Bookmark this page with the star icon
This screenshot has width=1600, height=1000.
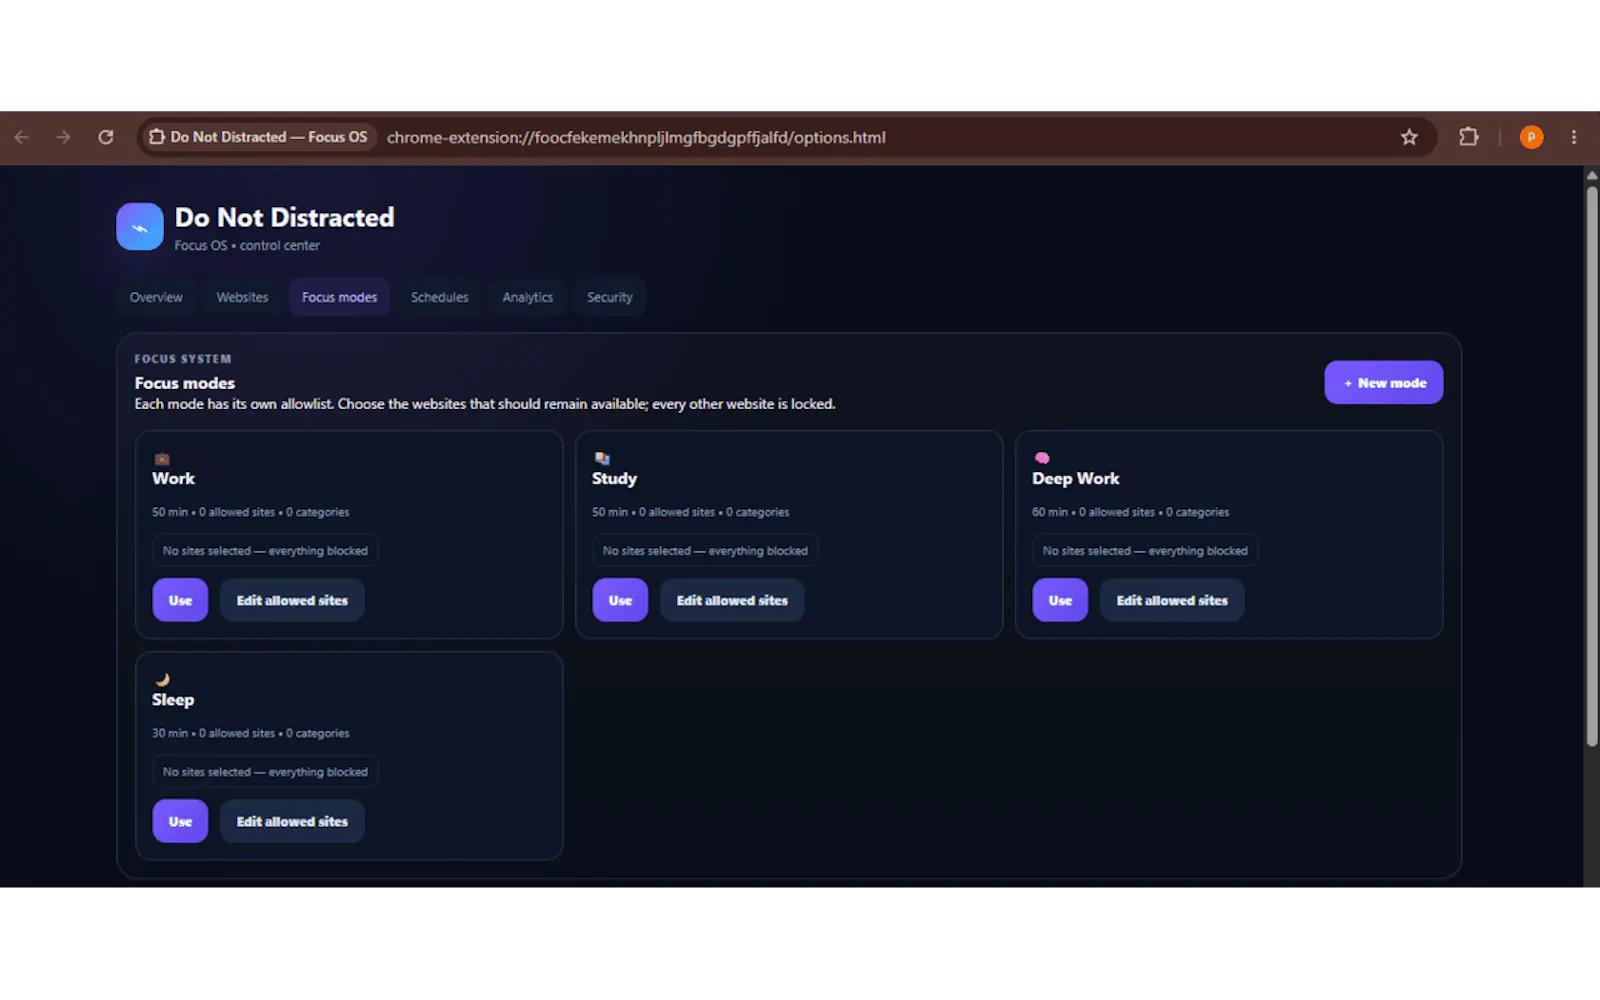pyautogui.click(x=1409, y=137)
